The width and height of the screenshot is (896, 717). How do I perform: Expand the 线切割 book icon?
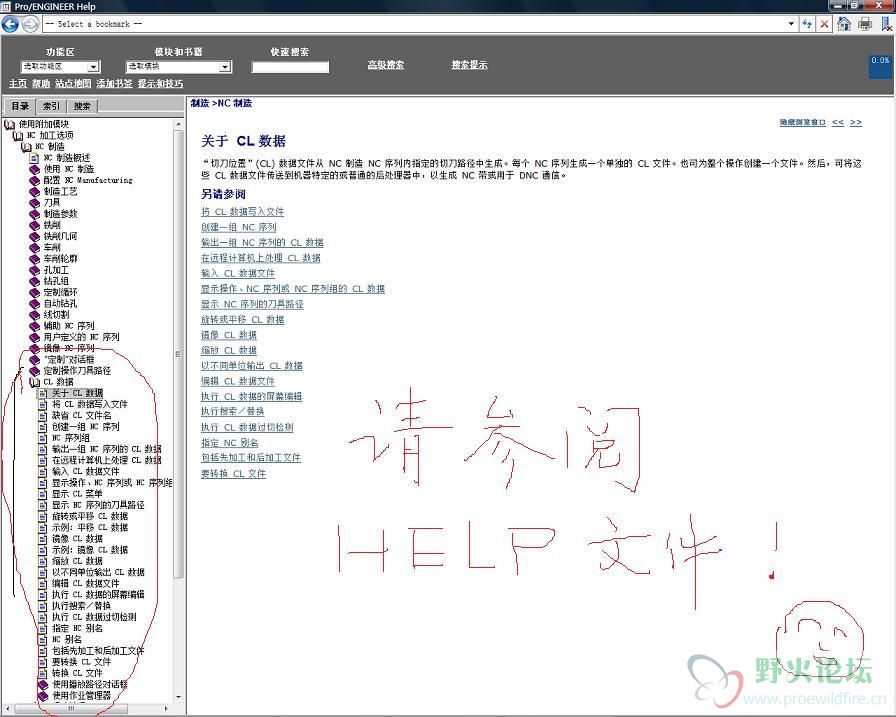click(34, 315)
